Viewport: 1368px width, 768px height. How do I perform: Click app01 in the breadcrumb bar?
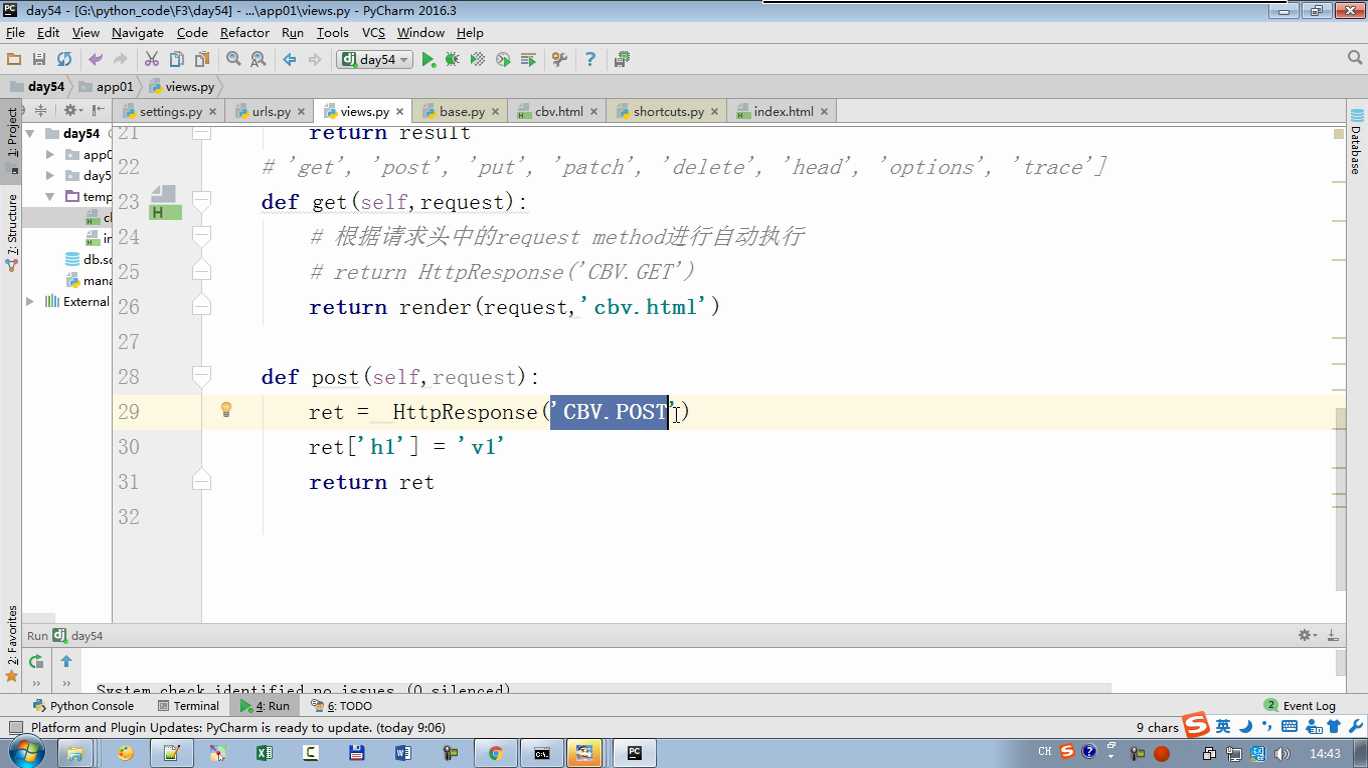point(106,87)
